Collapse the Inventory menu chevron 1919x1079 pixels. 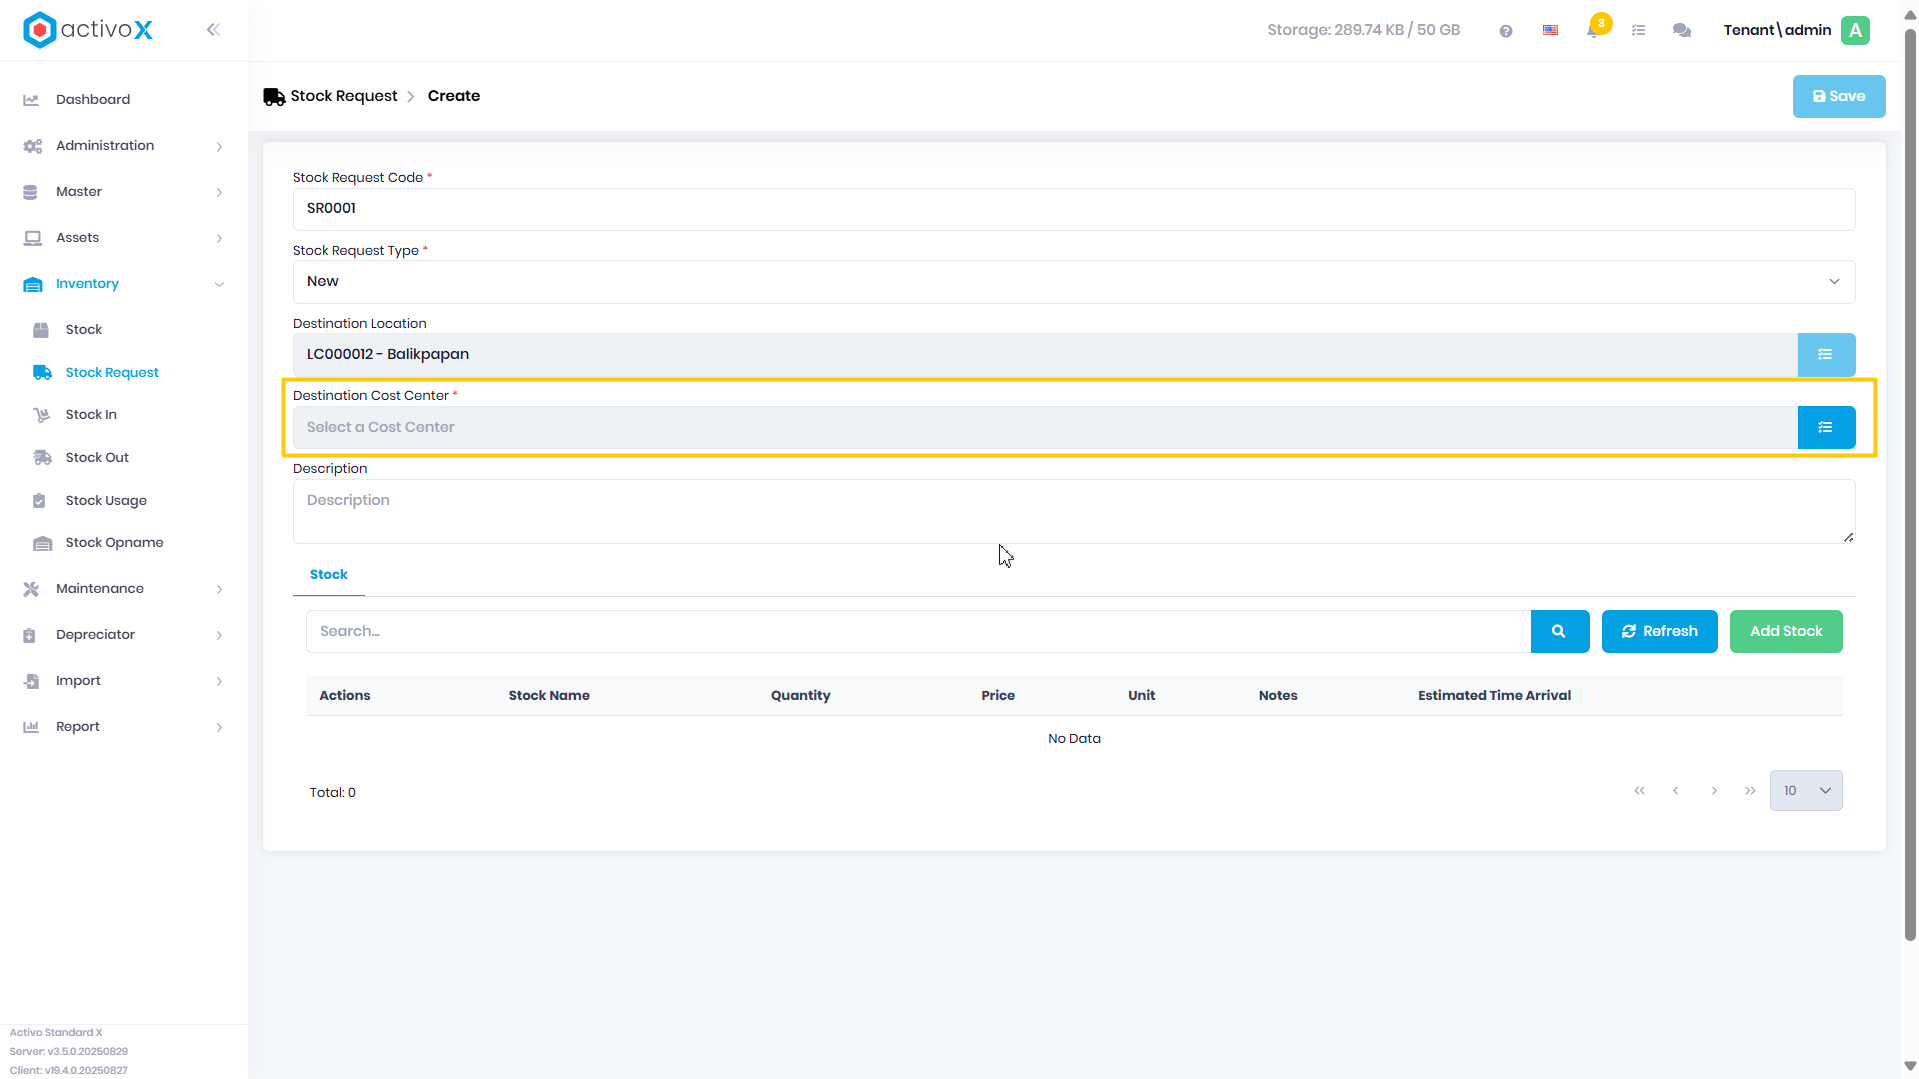219,285
